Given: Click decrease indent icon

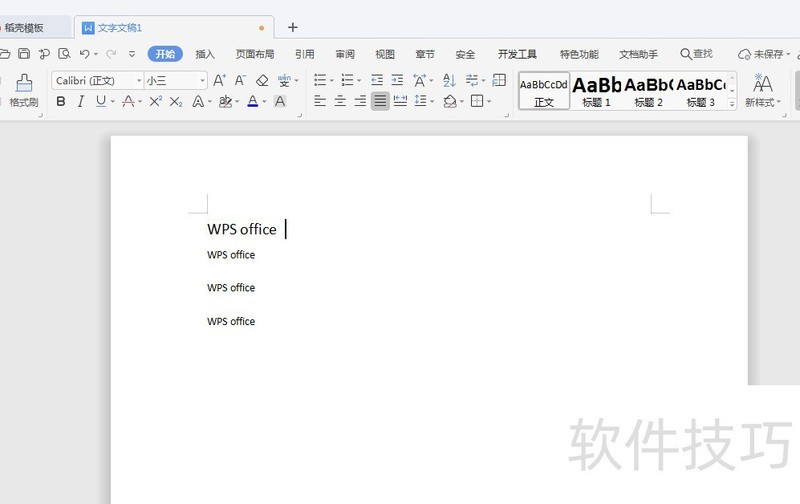Looking at the screenshot, I should [x=377, y=80].
